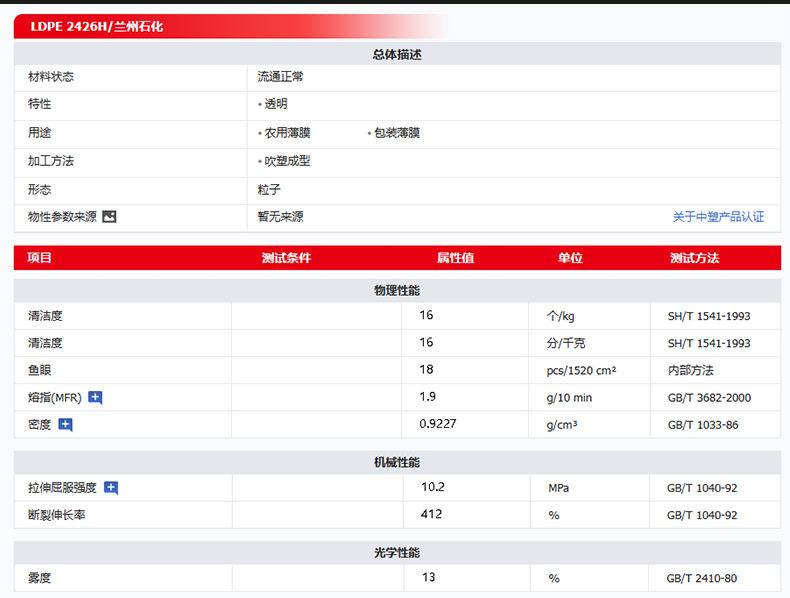This screenshot has width=790, height=598.
Task: Click the 包装薄膜 usage item
Action: coord(397,132)
